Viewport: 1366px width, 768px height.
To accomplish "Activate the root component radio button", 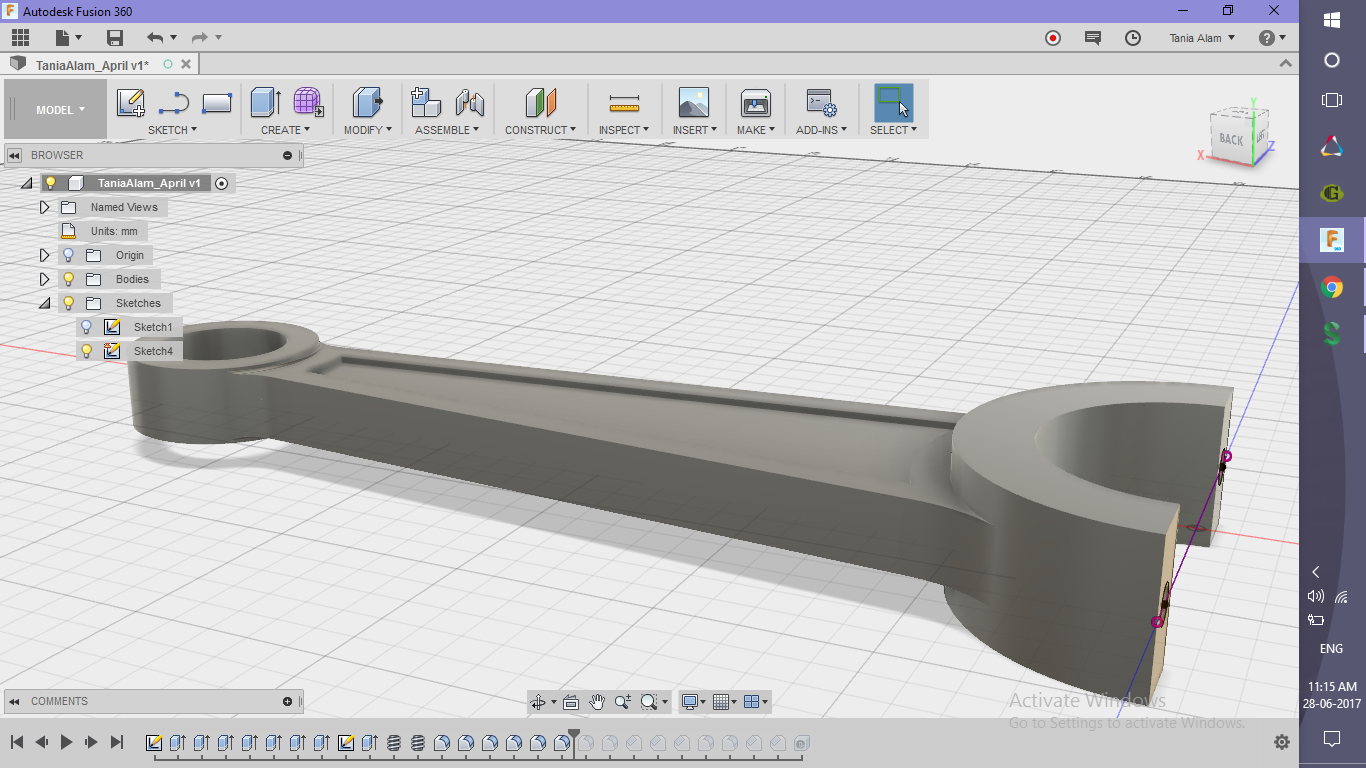I will coord(222,183).
